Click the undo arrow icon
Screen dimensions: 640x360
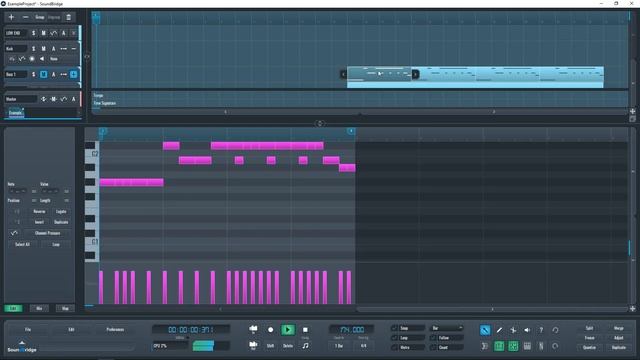(555, 330)
